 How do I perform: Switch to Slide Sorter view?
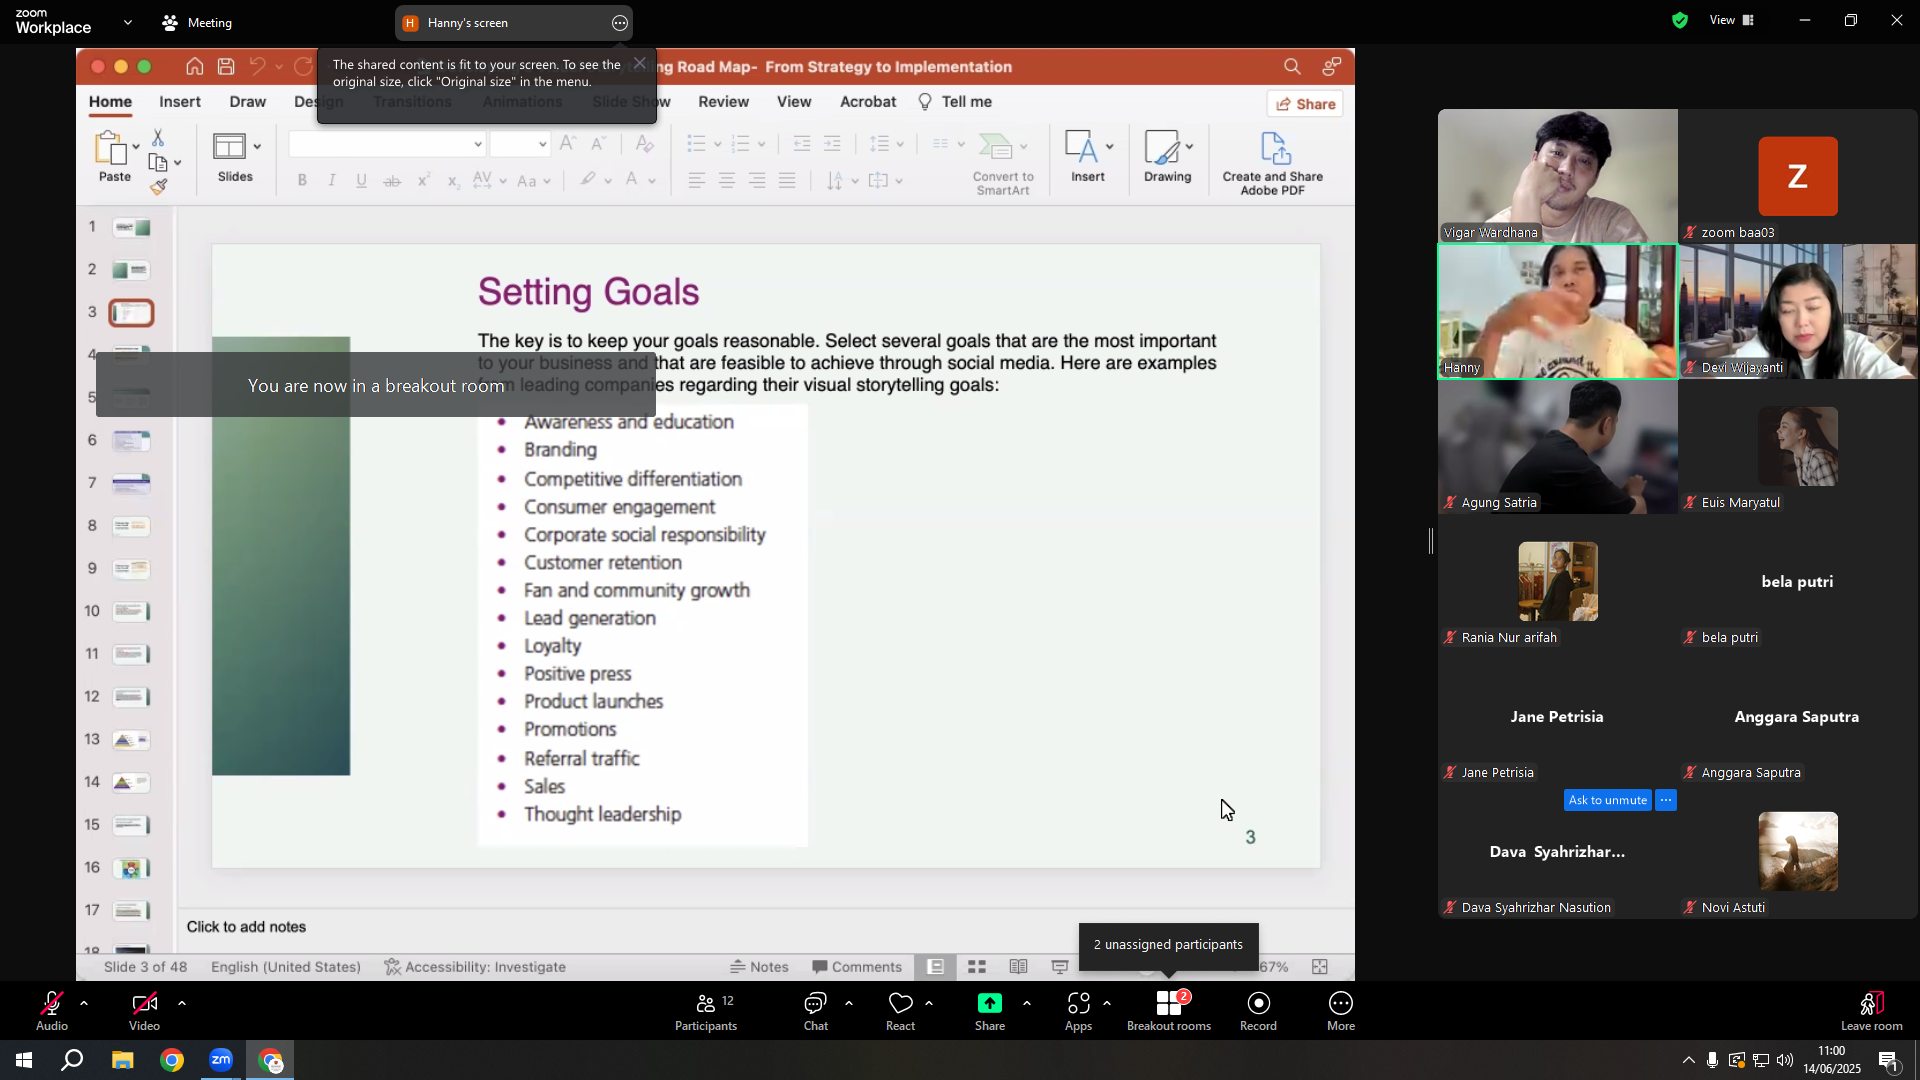click(977, 967)
